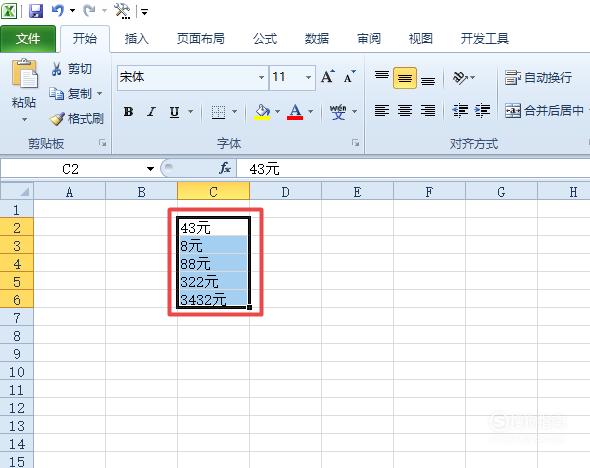Image resolution: width=590 pixels, height=468 pixels.
Task: Click the insert function fx icon
Action: pyautogui.click(x=225, y=168)
